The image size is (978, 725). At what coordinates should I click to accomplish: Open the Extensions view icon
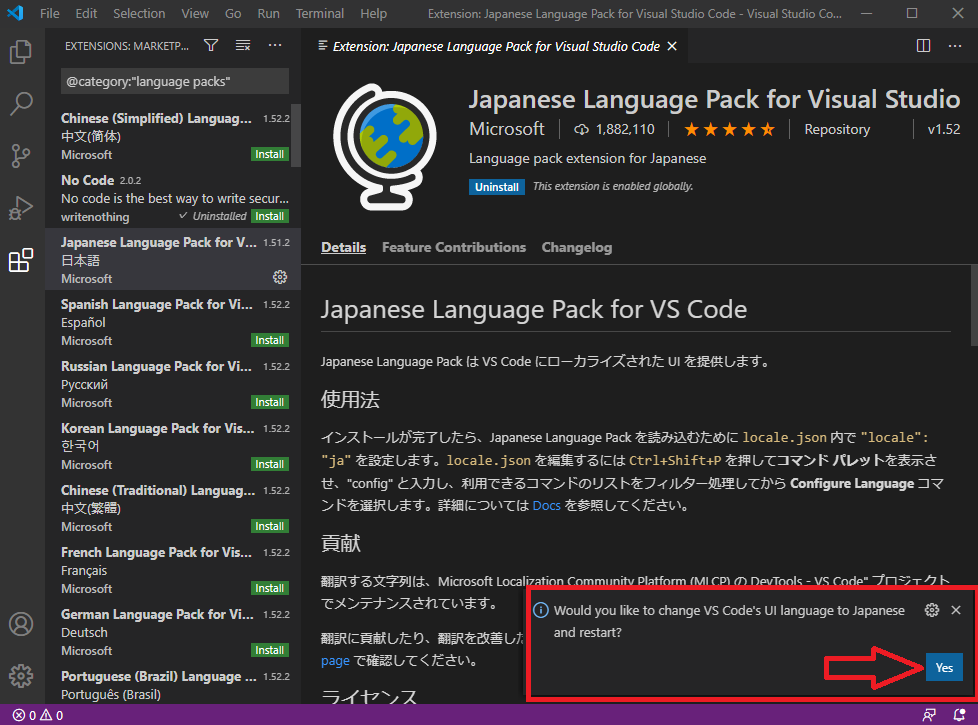[21, 260]
